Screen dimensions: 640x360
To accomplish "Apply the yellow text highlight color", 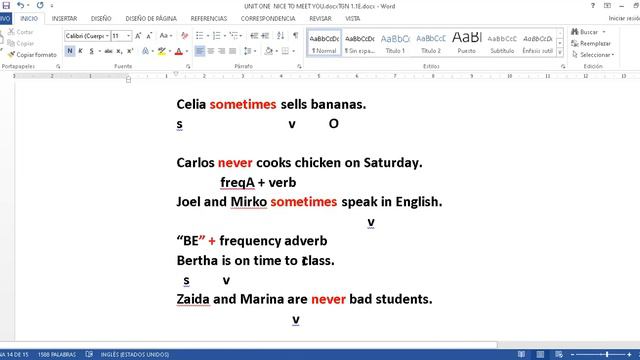I will (162, 51).
